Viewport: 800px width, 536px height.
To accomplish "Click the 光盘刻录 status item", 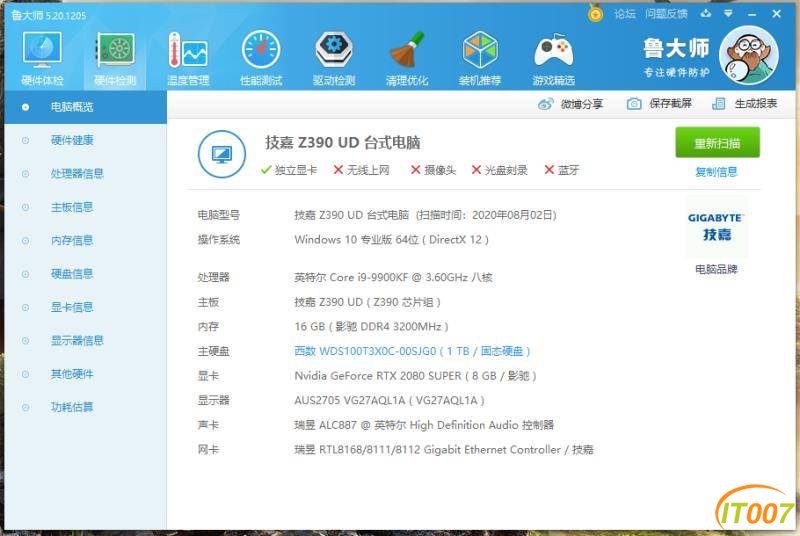I will [x=499, y=170].
